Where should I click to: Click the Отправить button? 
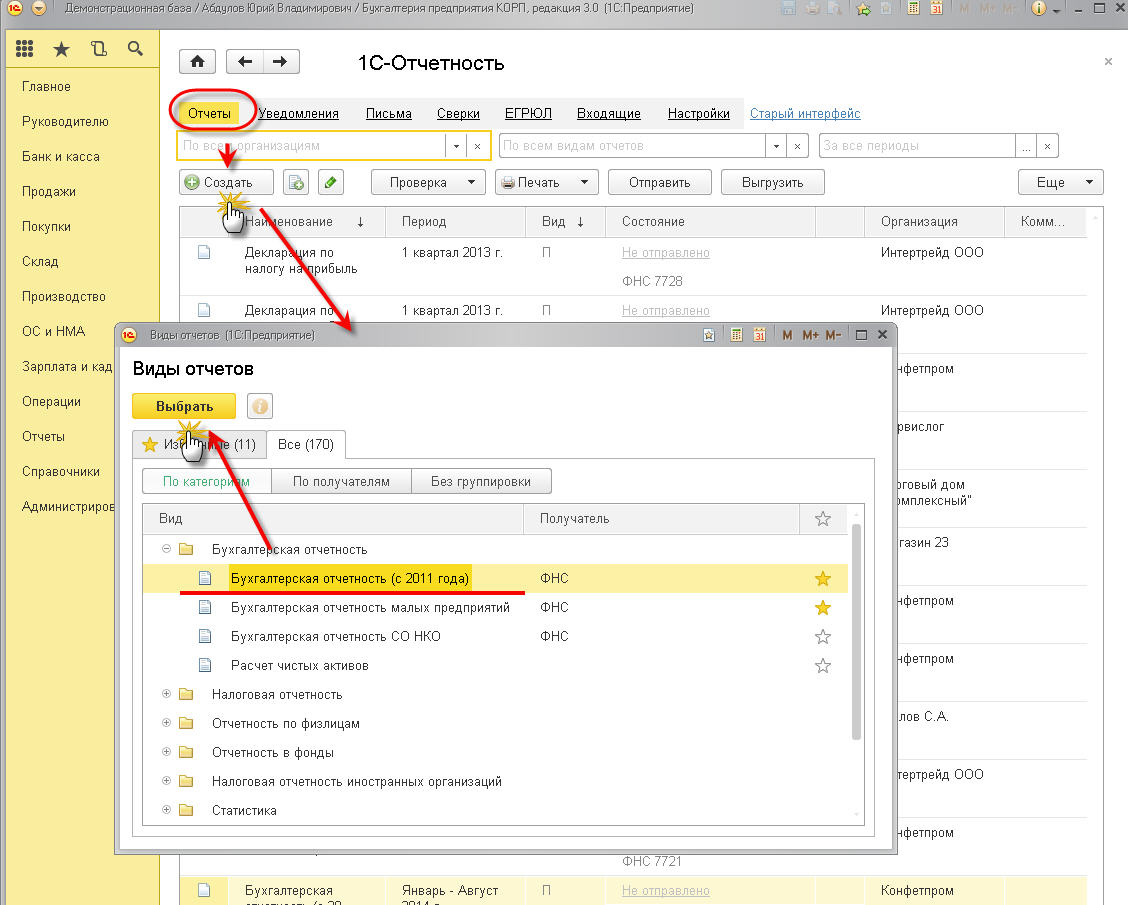click(x=660, y=183)
